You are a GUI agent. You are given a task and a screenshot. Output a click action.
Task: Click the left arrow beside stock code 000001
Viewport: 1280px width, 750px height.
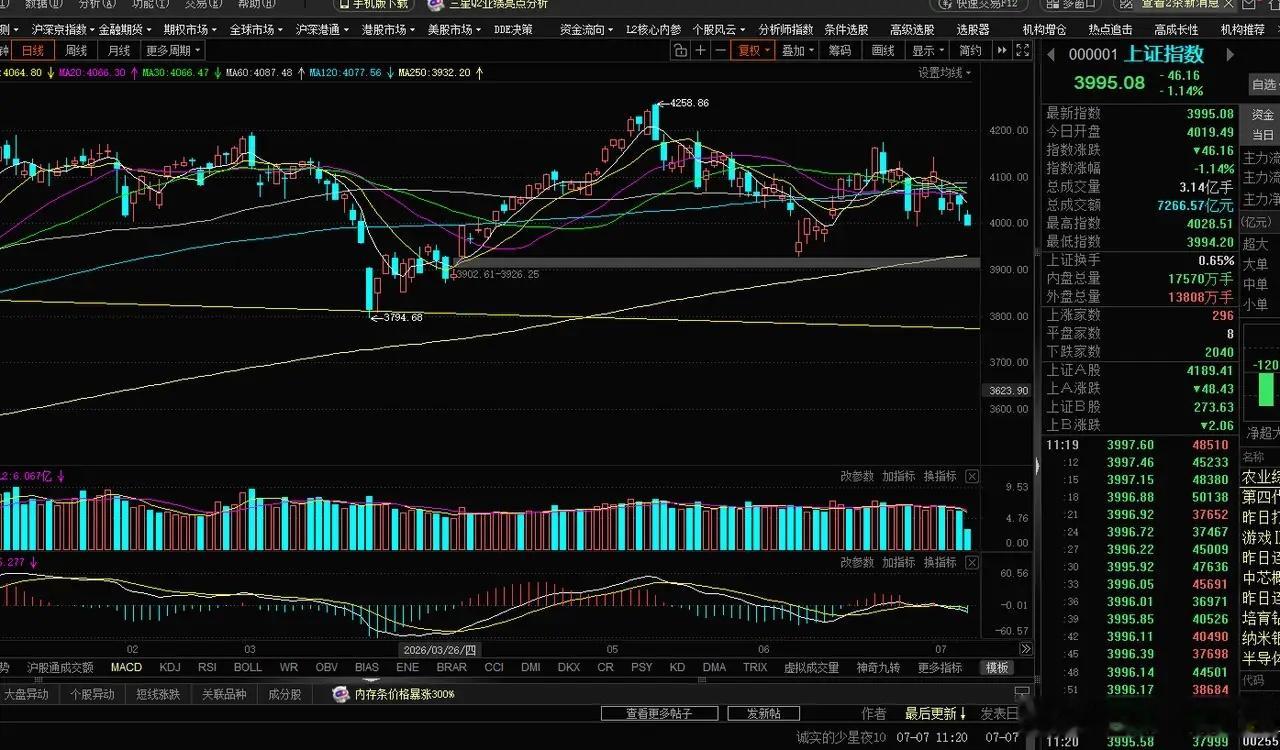[1051, 55]
